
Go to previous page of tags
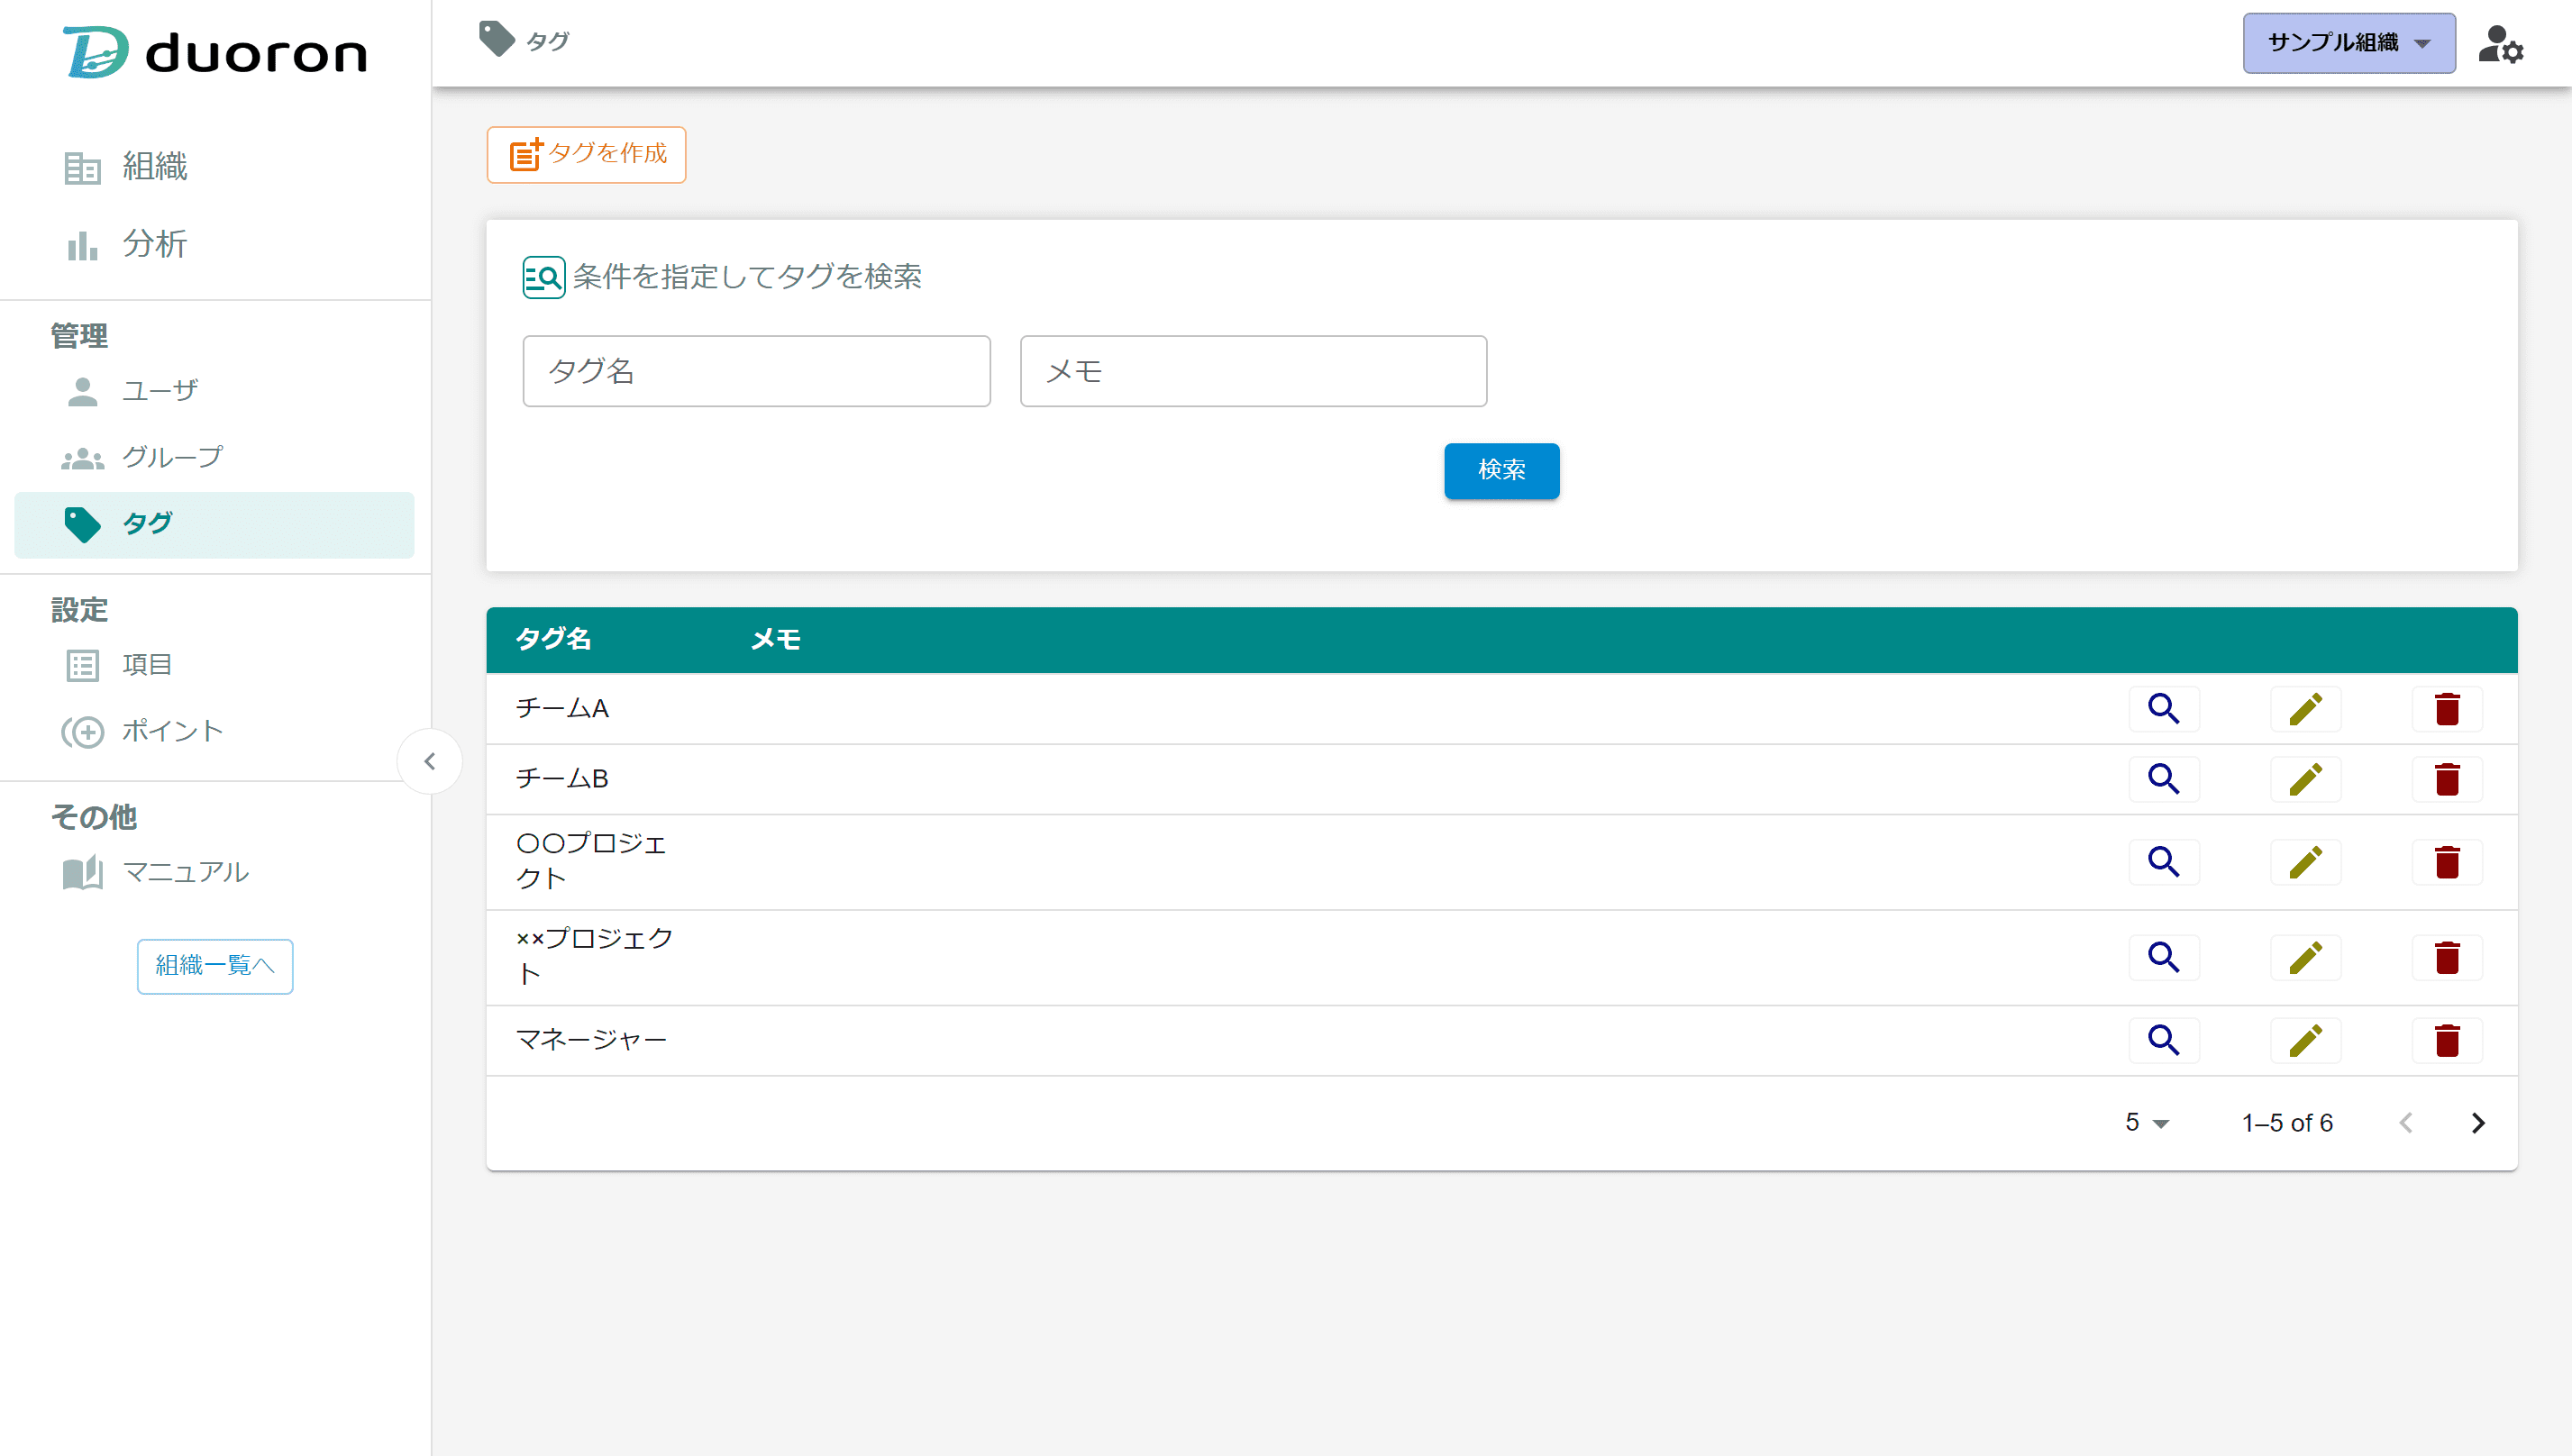(x=2406, y=1123)
